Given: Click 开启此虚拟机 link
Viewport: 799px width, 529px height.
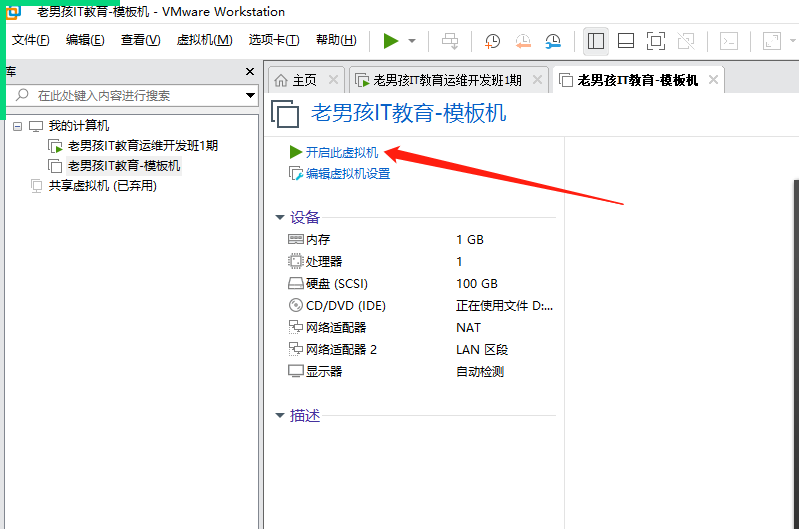Looking at the screenshot, I should [342, 152].
